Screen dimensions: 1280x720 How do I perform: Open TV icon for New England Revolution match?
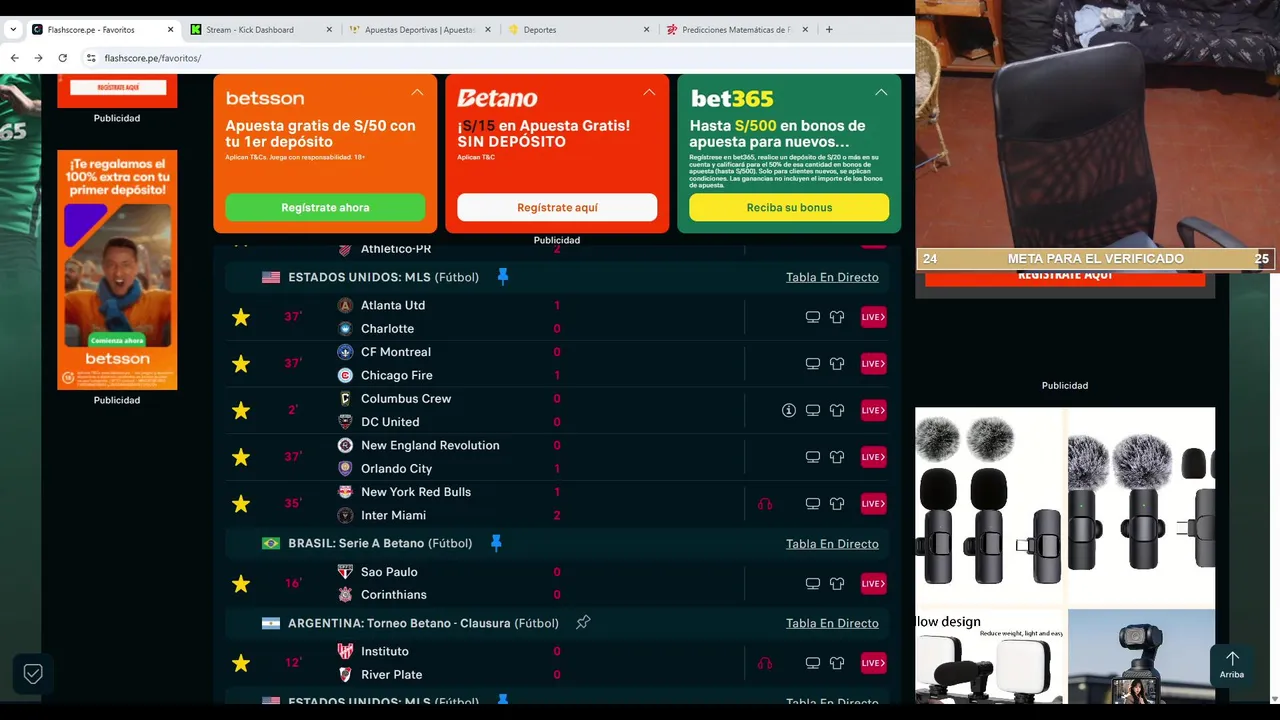pyautogui.click(x=813, y=457)
